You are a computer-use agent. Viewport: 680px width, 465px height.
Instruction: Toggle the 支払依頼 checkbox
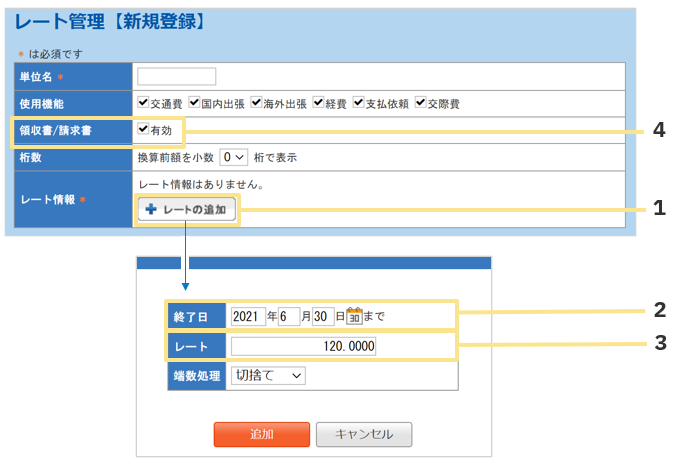point(359,103)
